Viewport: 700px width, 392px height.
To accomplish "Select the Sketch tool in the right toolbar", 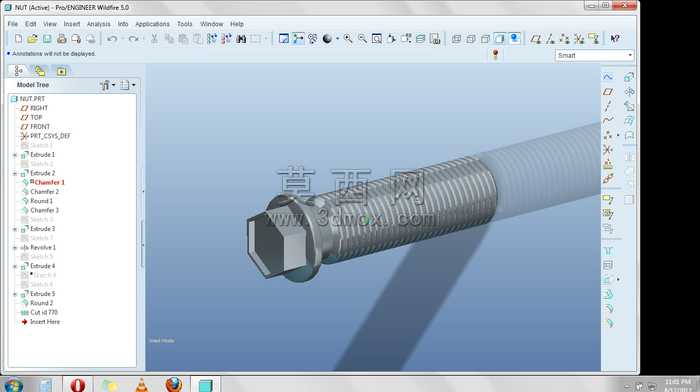I will (x=608, y=77).
